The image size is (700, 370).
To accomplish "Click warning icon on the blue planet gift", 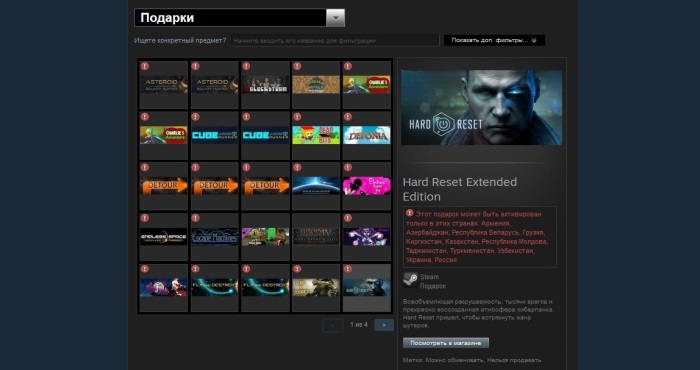I will [x=297, y=168].
